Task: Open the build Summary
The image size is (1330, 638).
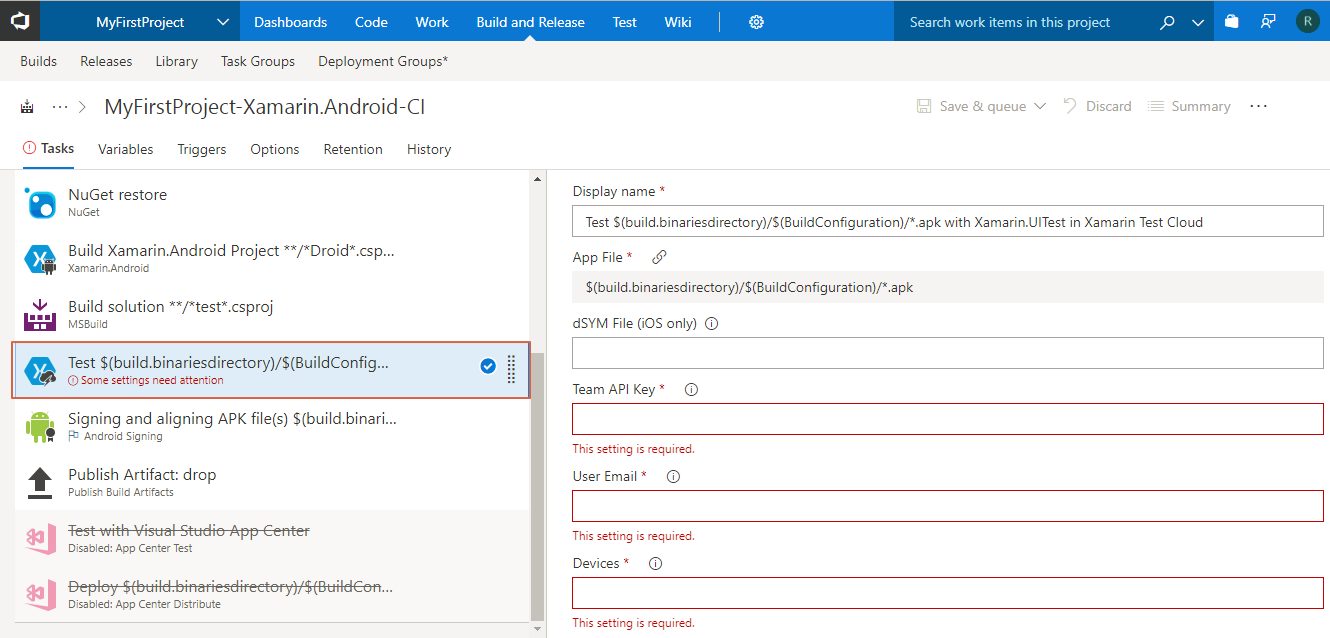Action: [1189, 106]
